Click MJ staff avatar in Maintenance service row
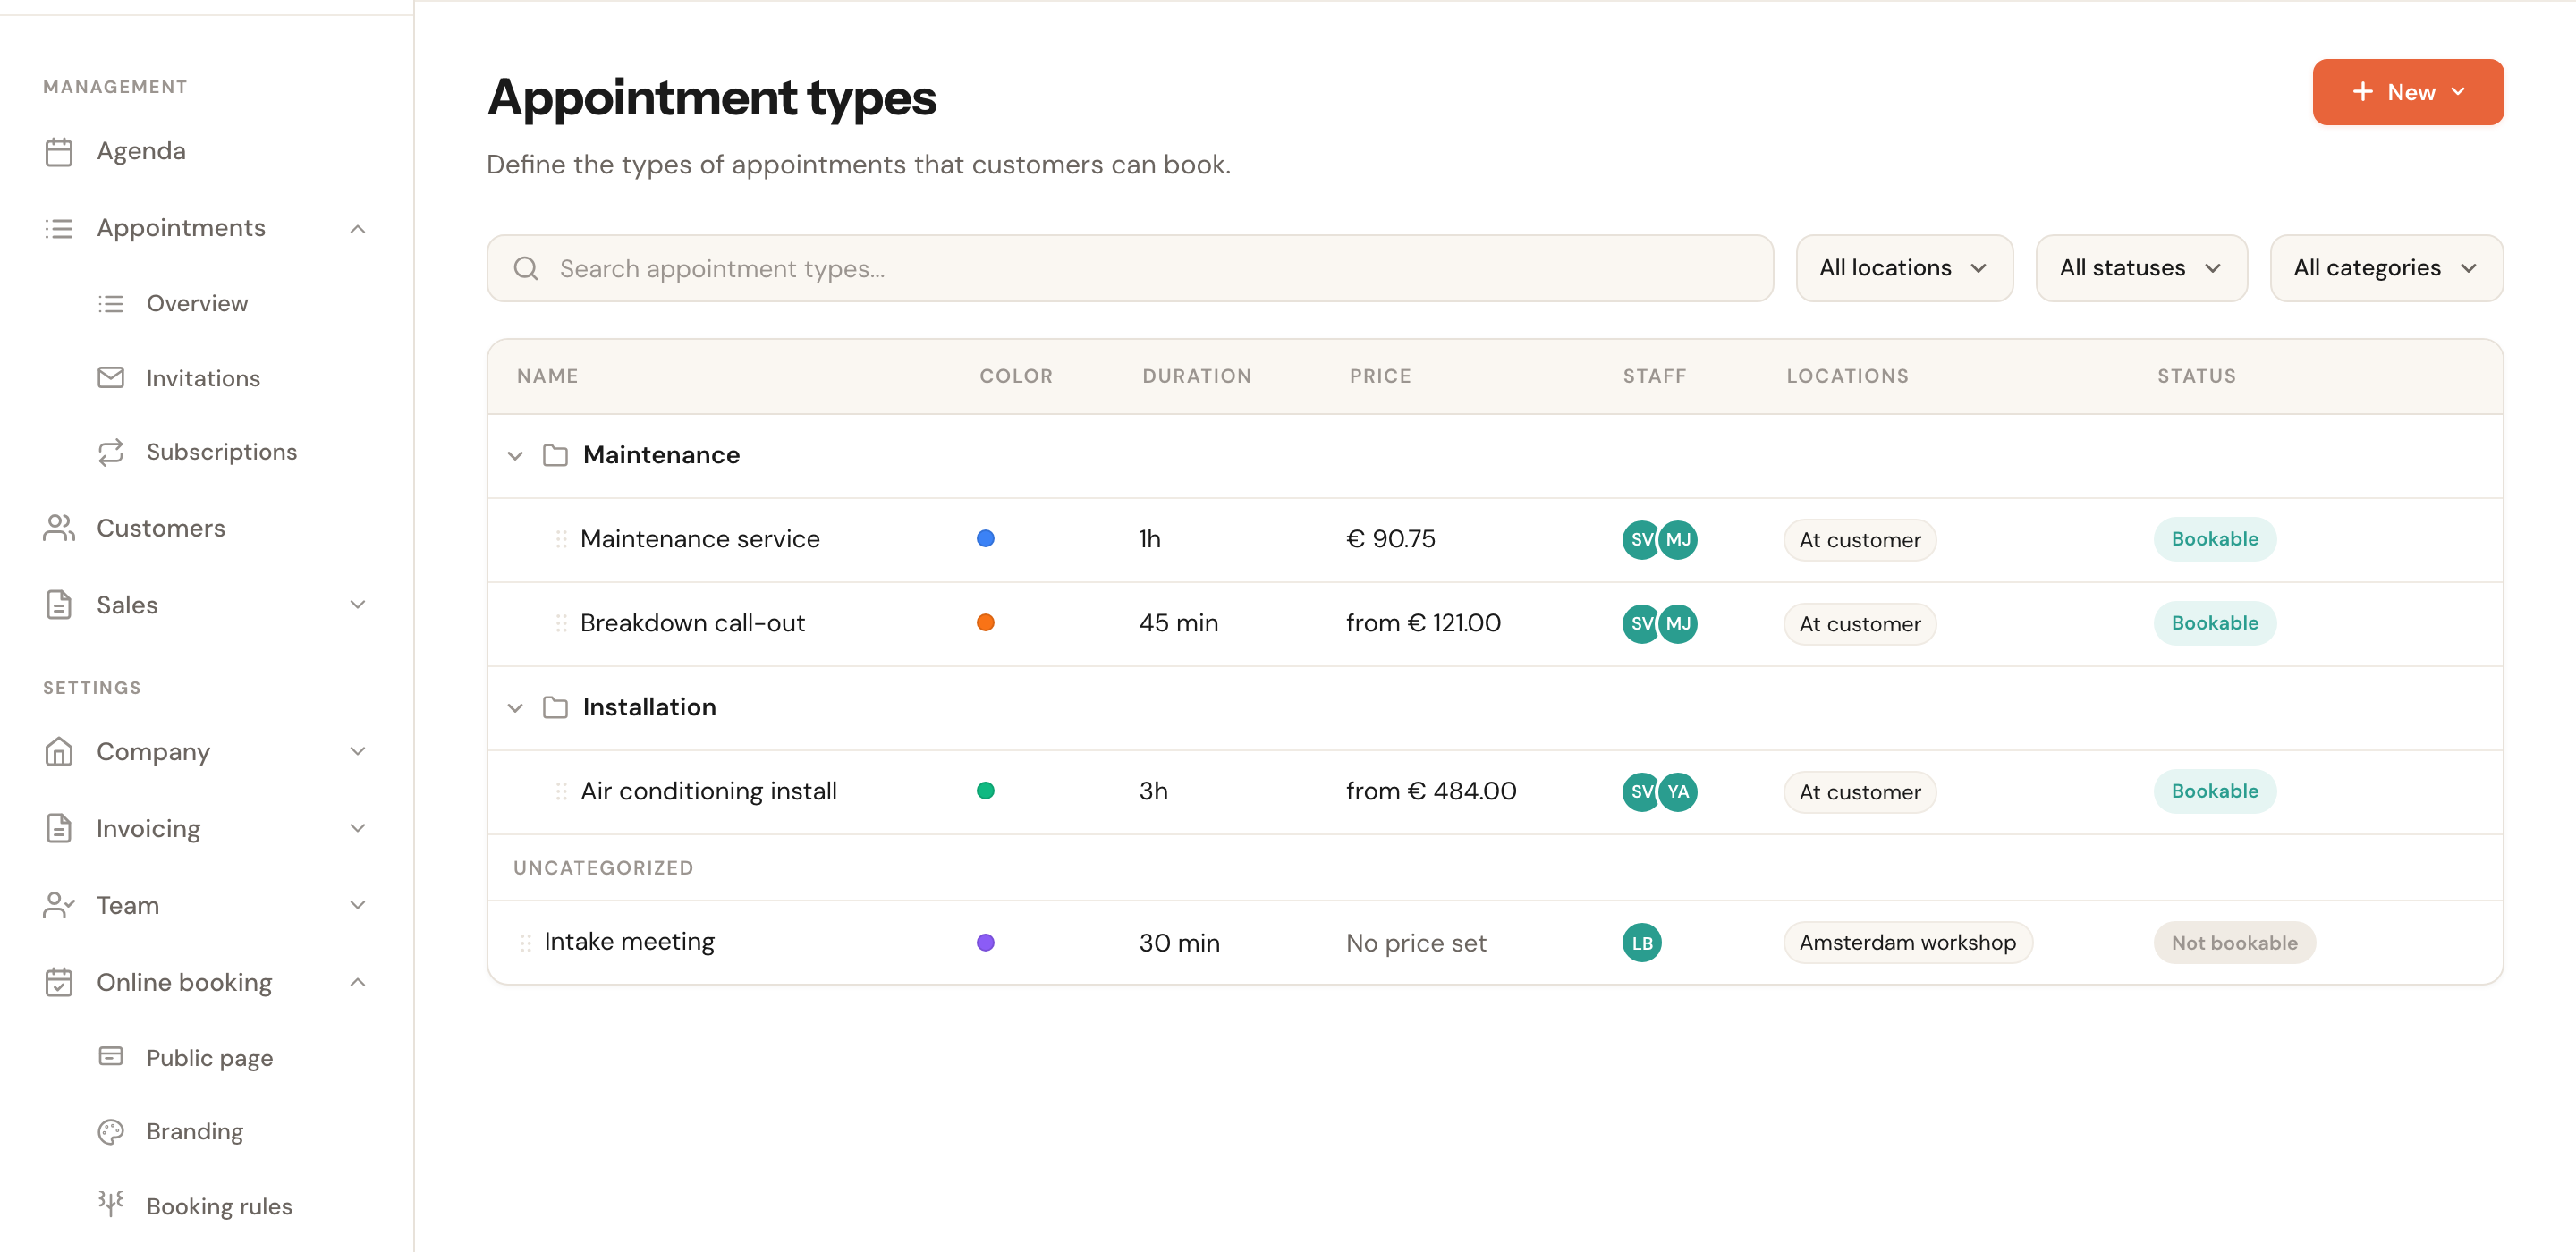The height and width of the screenshot is (1252, 2576). point(1678,539)
